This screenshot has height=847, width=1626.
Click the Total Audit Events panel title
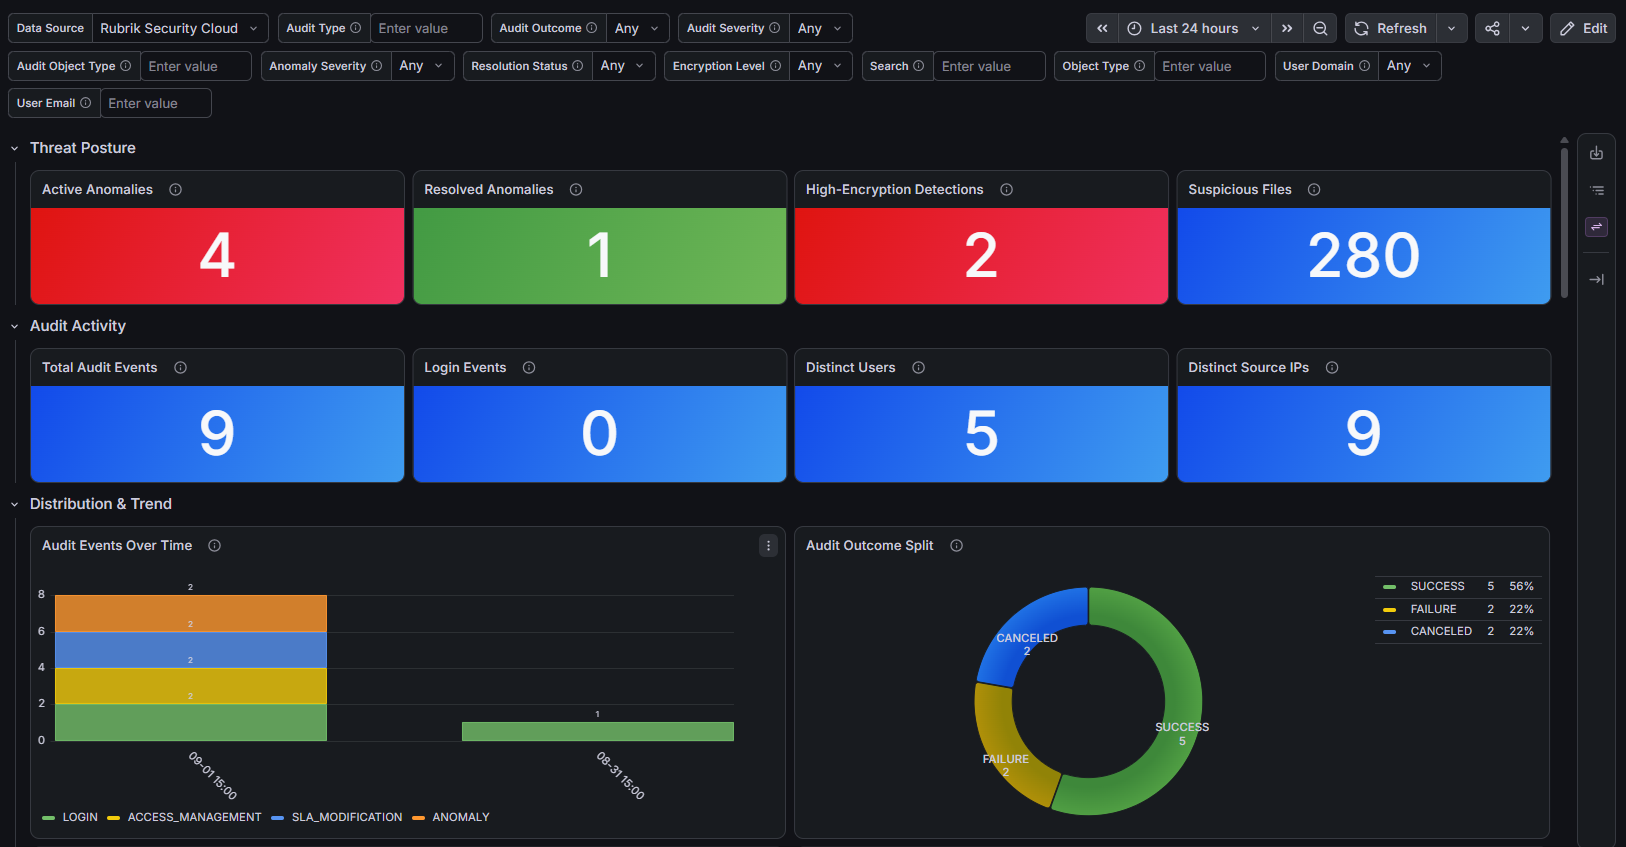99,367
